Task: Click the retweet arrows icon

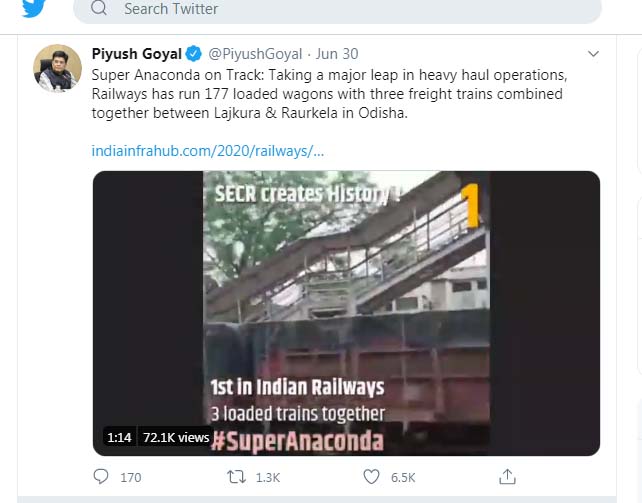Action: pos(237,477)
